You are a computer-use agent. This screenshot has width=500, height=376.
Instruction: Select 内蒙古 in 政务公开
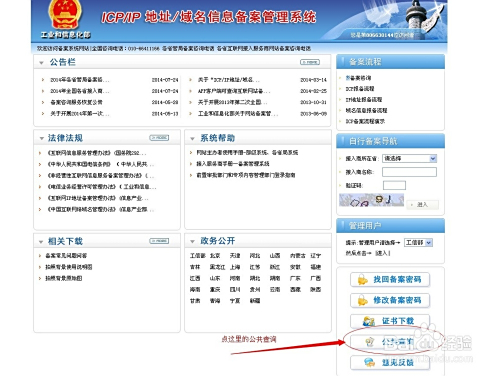tap(298, 256)
